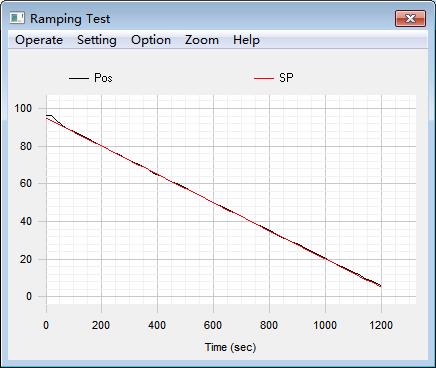Click the 0 tick label on vertical axis
The image size is (436, 368).
(29, 296)
